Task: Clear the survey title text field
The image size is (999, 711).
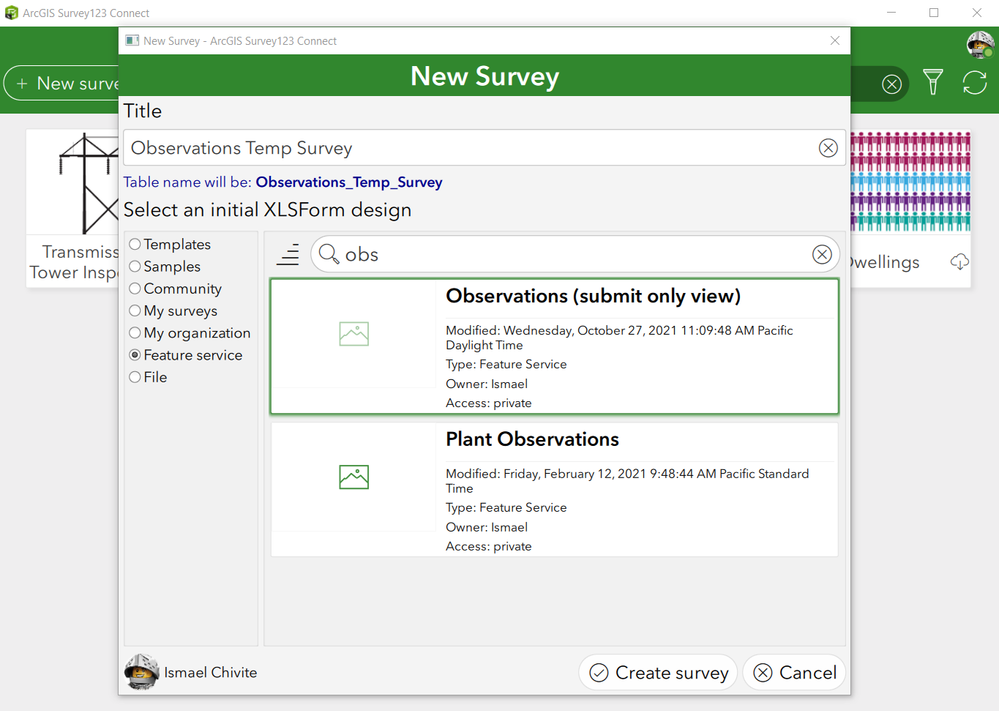Action: coord(828,148)
